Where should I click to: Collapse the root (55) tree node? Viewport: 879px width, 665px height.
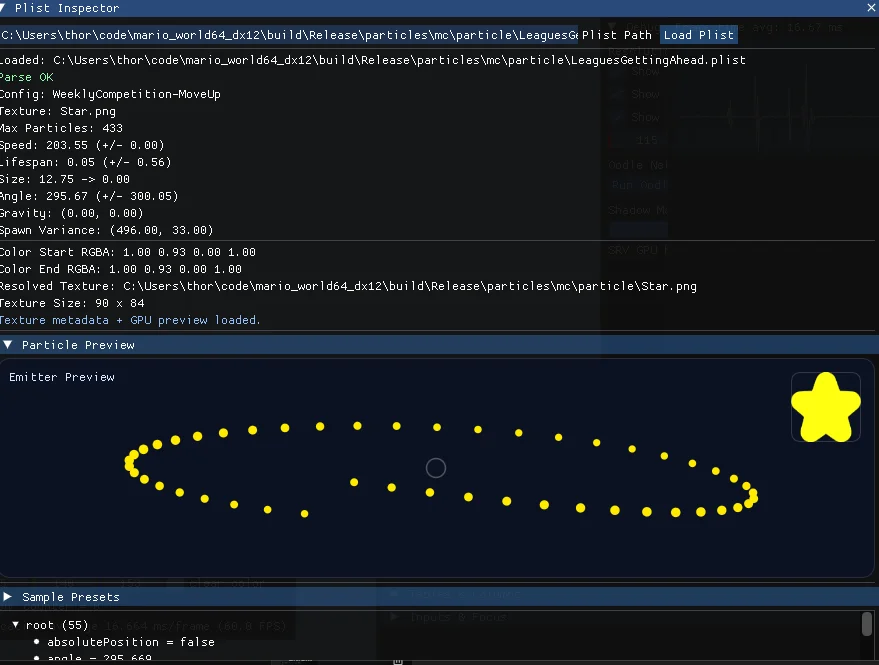(16, 624)
